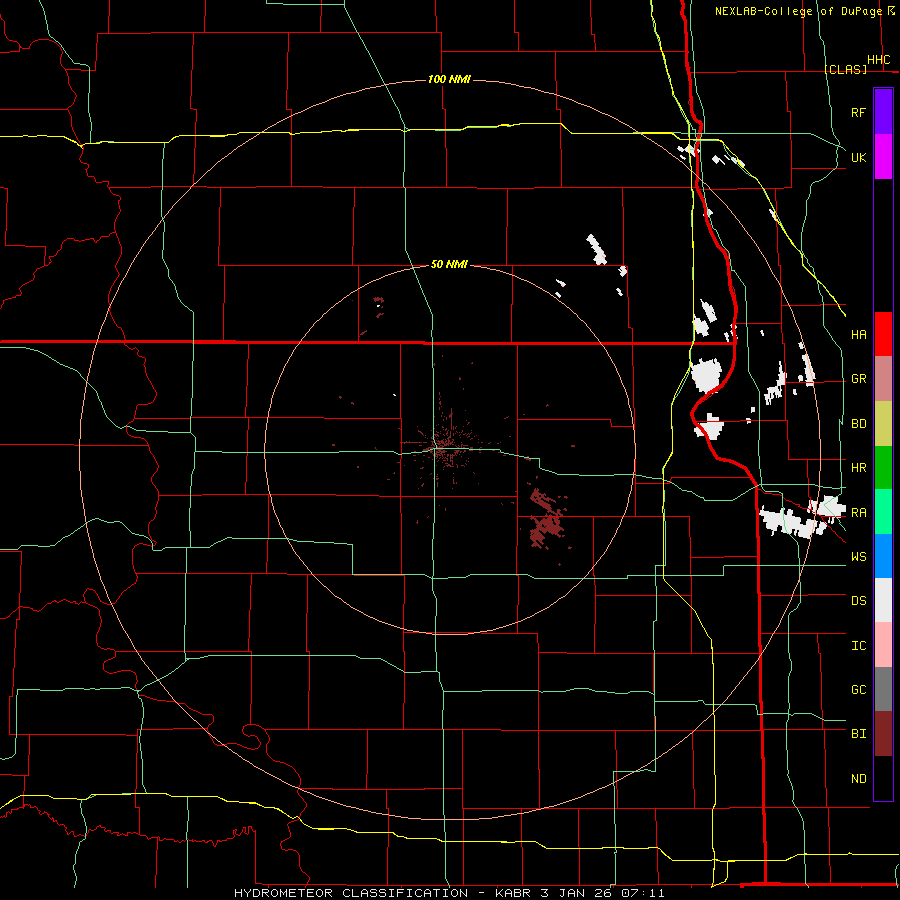The height and width of the screenshot is (900, 900).
Task: Click the RA light-green legend swatch
Action: (x=883, y=512)
